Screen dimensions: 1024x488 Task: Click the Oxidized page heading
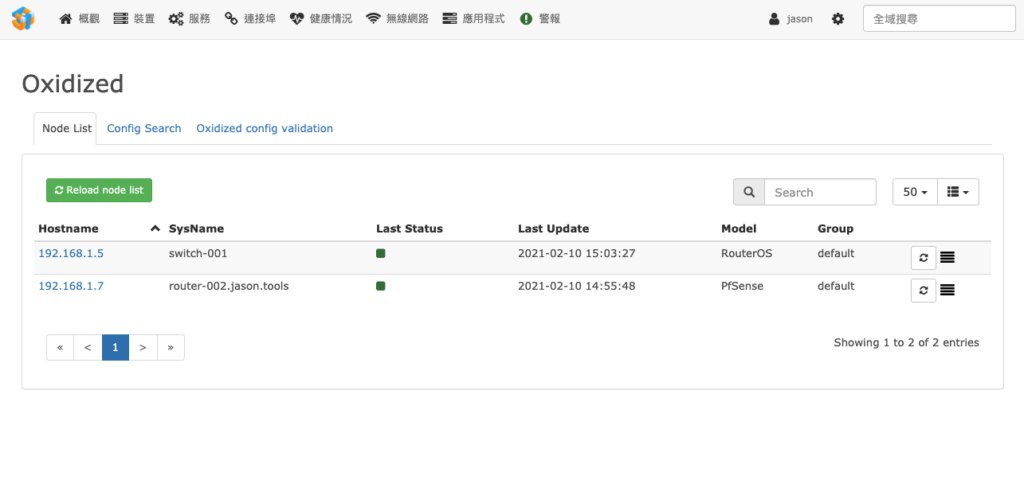[x=72, y=84]
